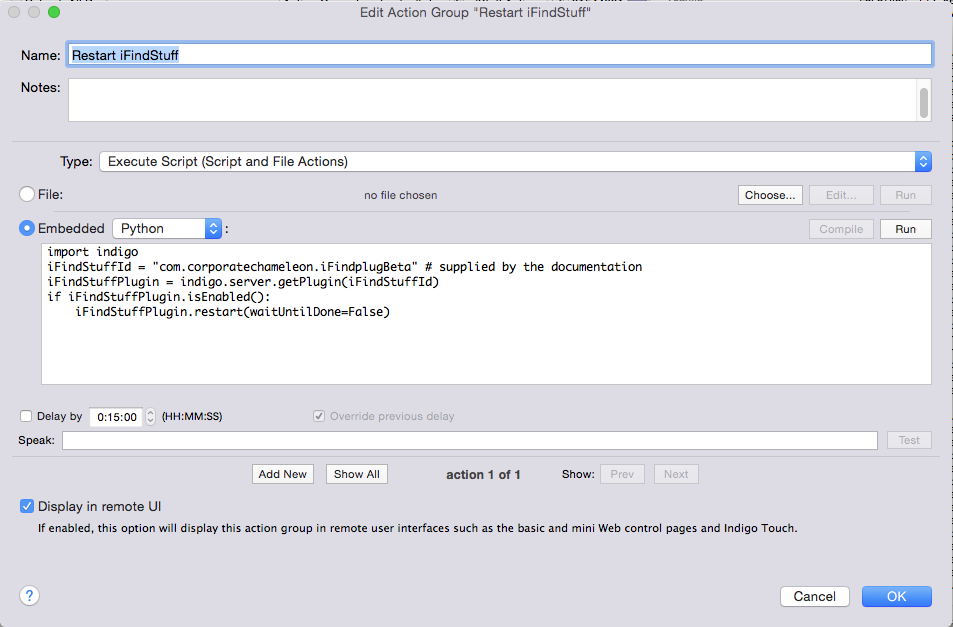Select the File radio button
The image size is (953, 627).
click(x=27, y=194)
